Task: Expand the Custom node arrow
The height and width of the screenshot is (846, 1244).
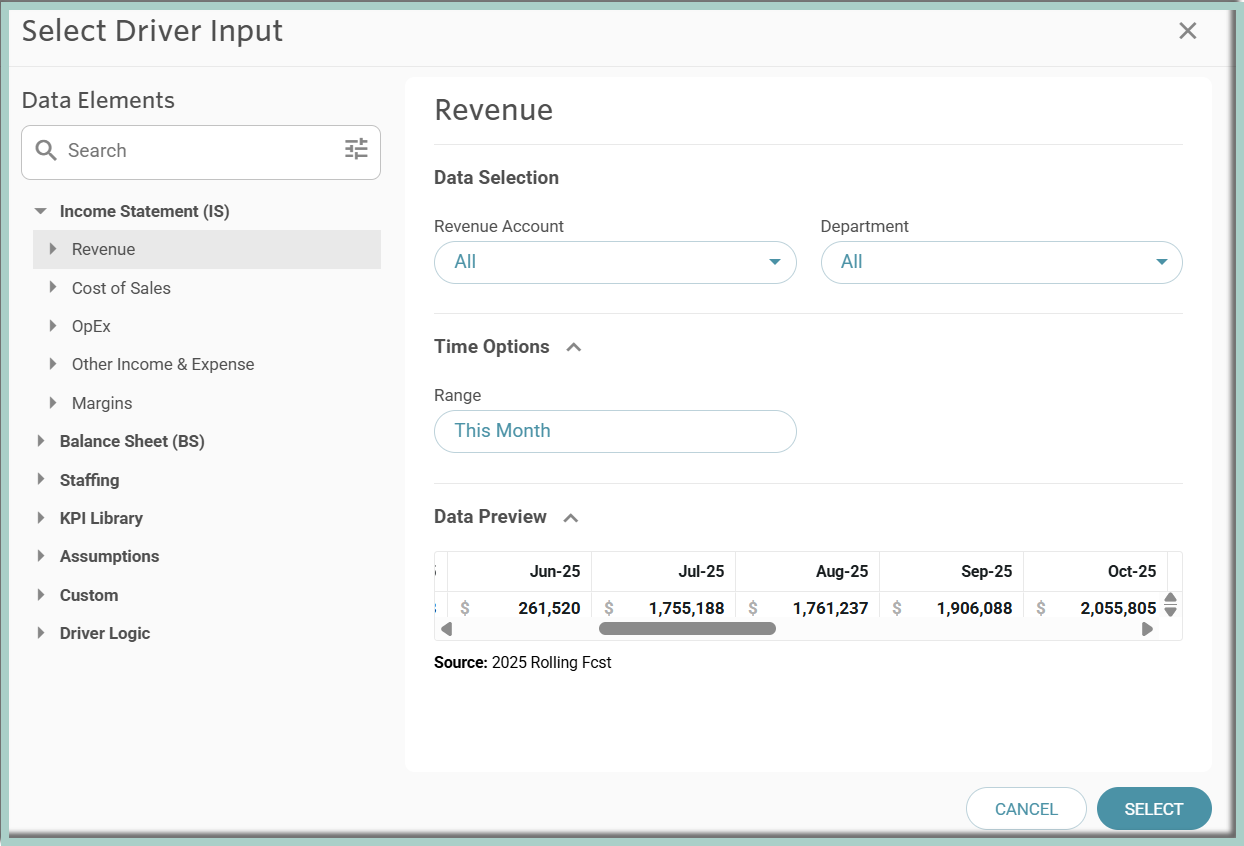Action: point(41,595)
